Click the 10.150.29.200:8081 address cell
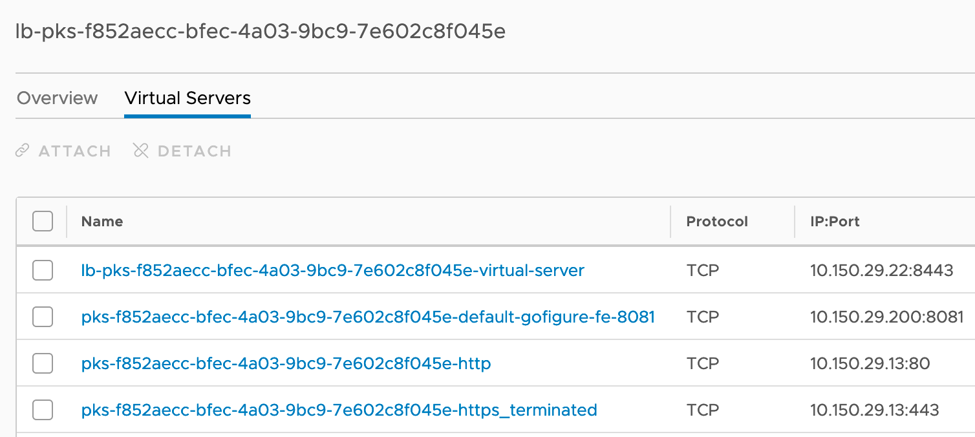 click(x=886, y=317)
